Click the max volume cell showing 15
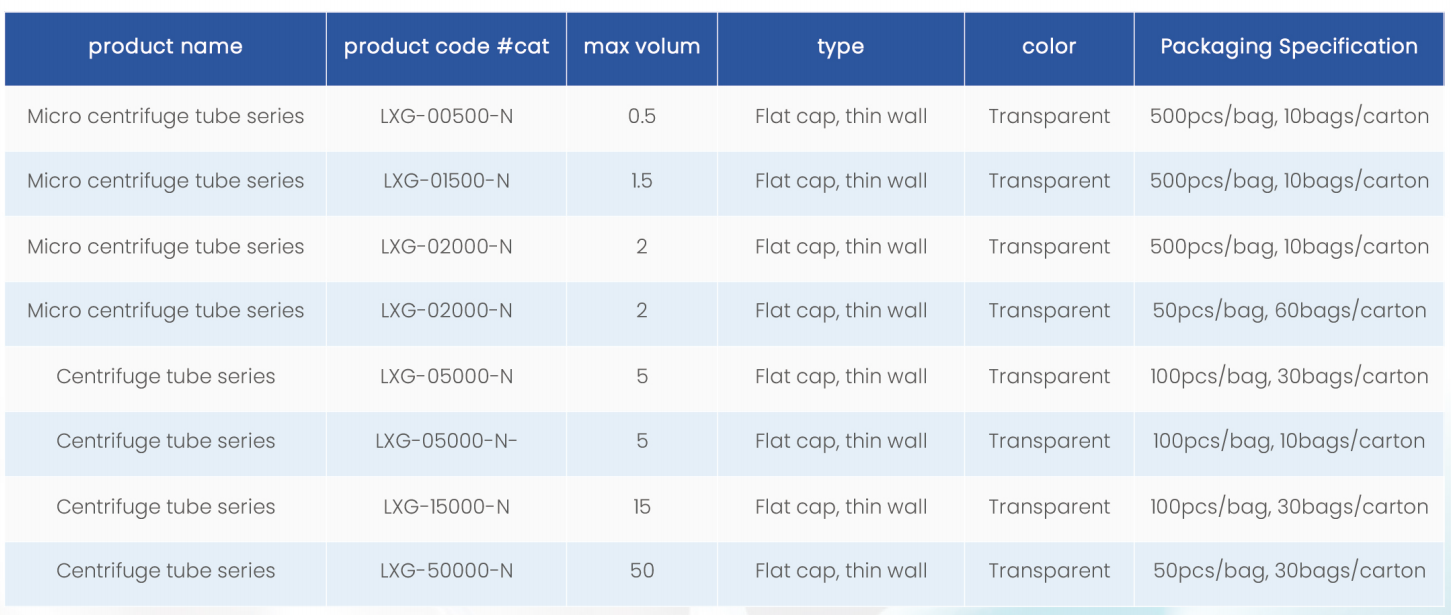 pyautogui.click(x=642, y=507)
